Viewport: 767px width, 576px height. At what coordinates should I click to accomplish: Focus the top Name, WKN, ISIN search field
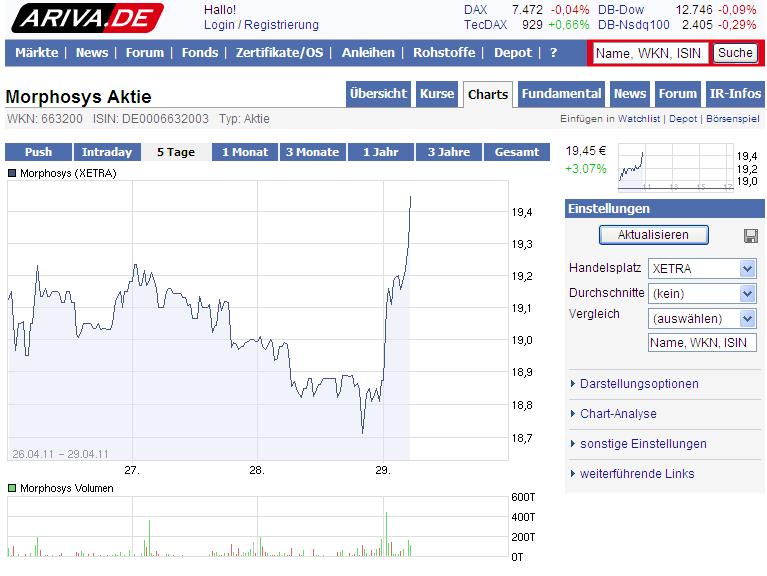pos(650,53)
